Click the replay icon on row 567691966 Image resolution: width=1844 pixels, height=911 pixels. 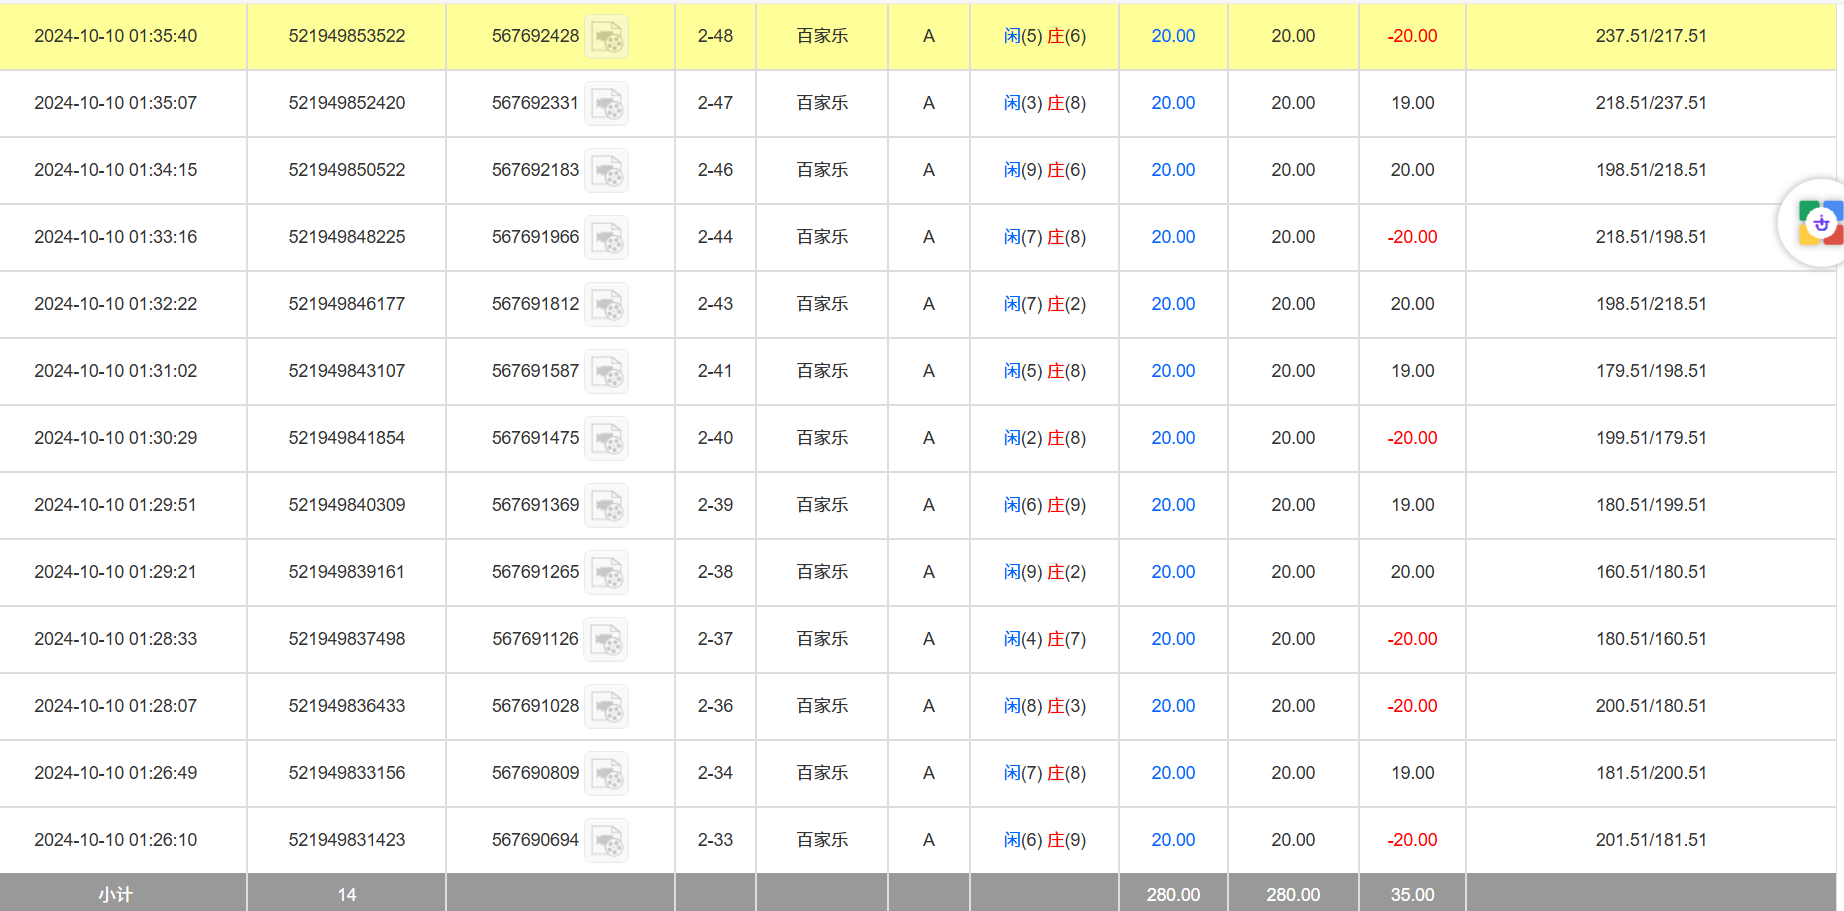pos(606,237)
